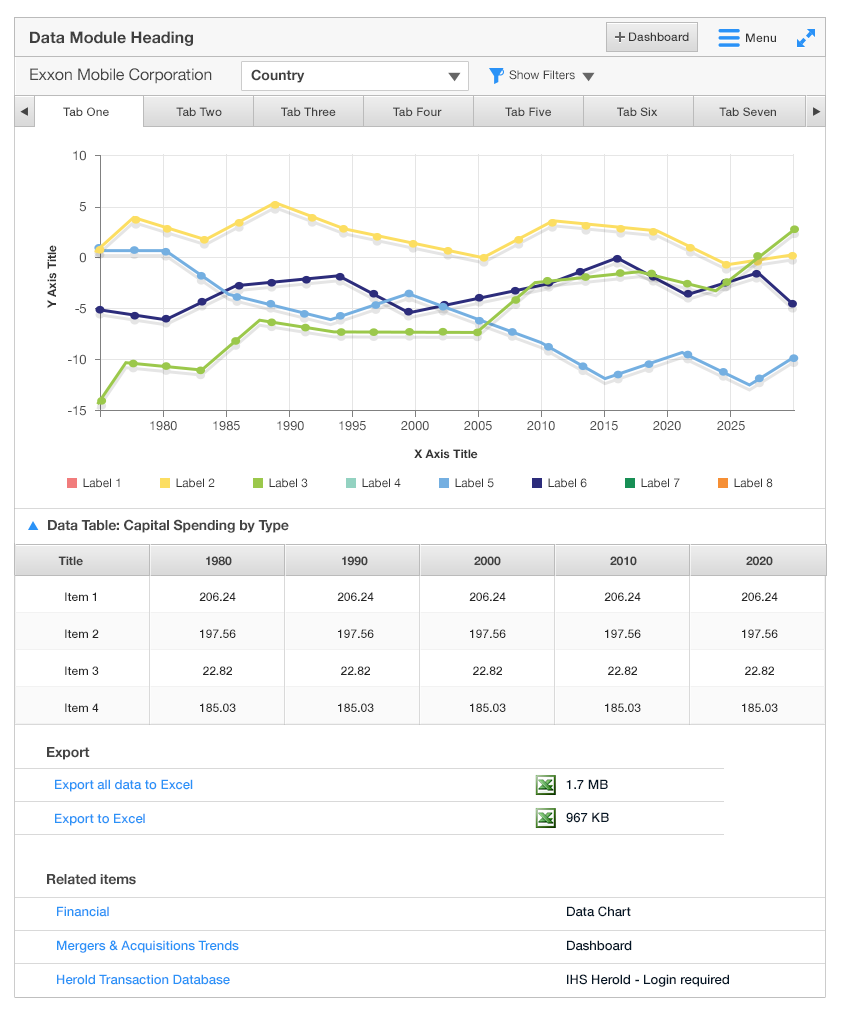Click Excel icon beside 967 KB
Viewport: 842px width, 1020px height.
545,818
